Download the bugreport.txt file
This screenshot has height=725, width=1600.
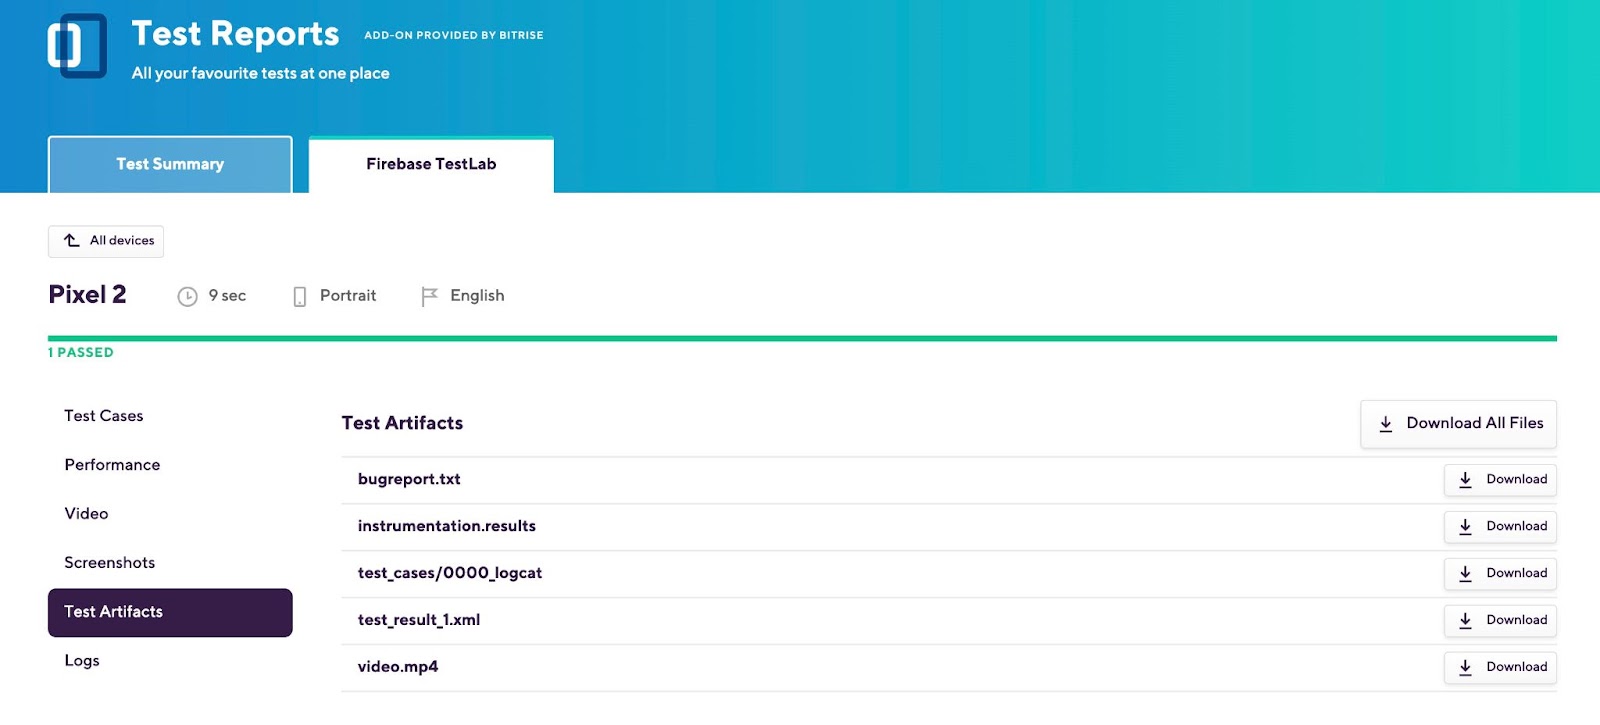[1500, 480]
